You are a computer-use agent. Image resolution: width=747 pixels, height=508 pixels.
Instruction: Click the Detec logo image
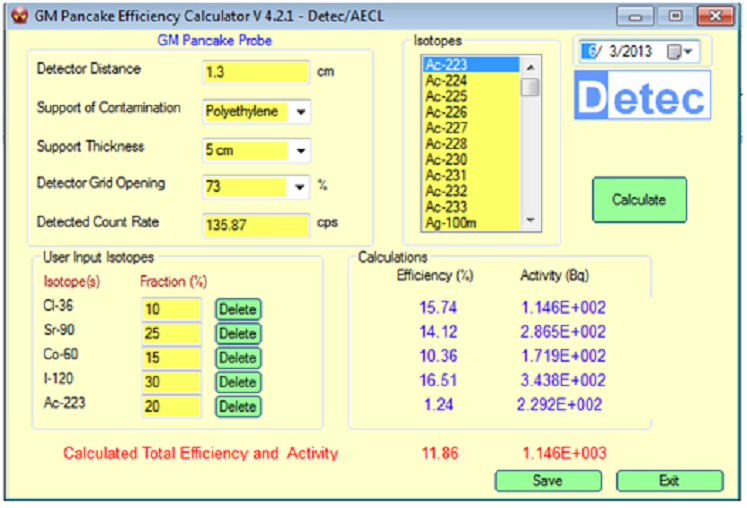pyautogui.click(x=643, y=95)
